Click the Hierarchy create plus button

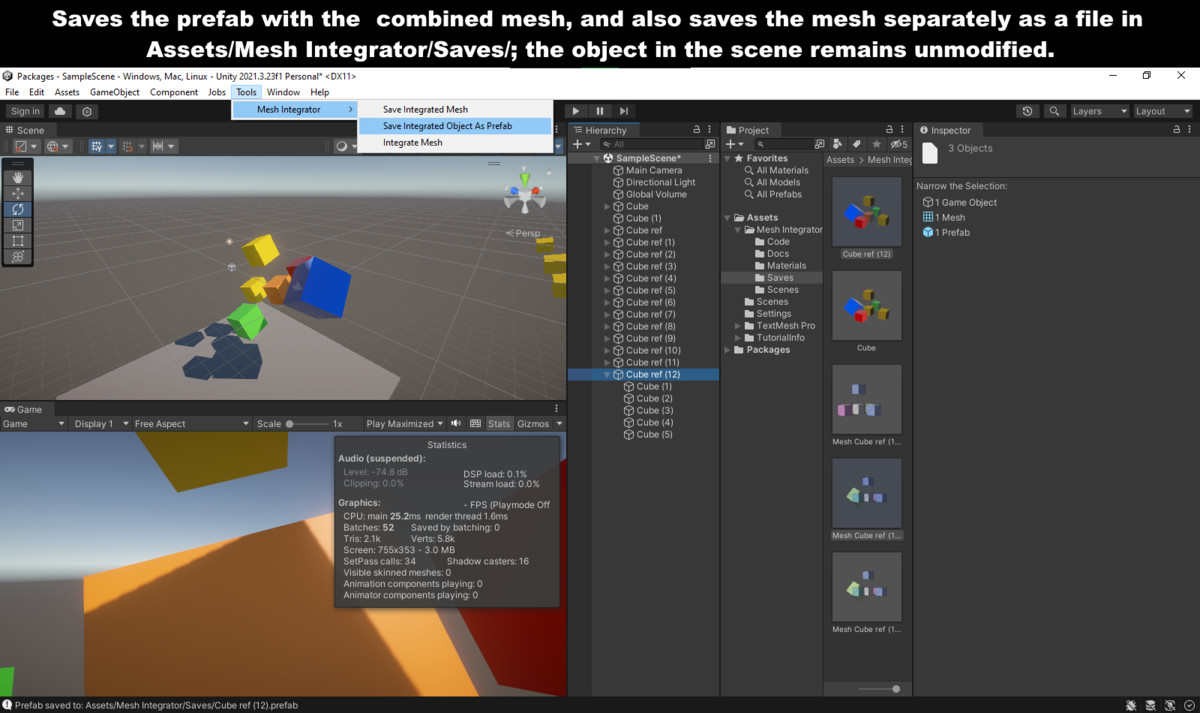[581, 144]
